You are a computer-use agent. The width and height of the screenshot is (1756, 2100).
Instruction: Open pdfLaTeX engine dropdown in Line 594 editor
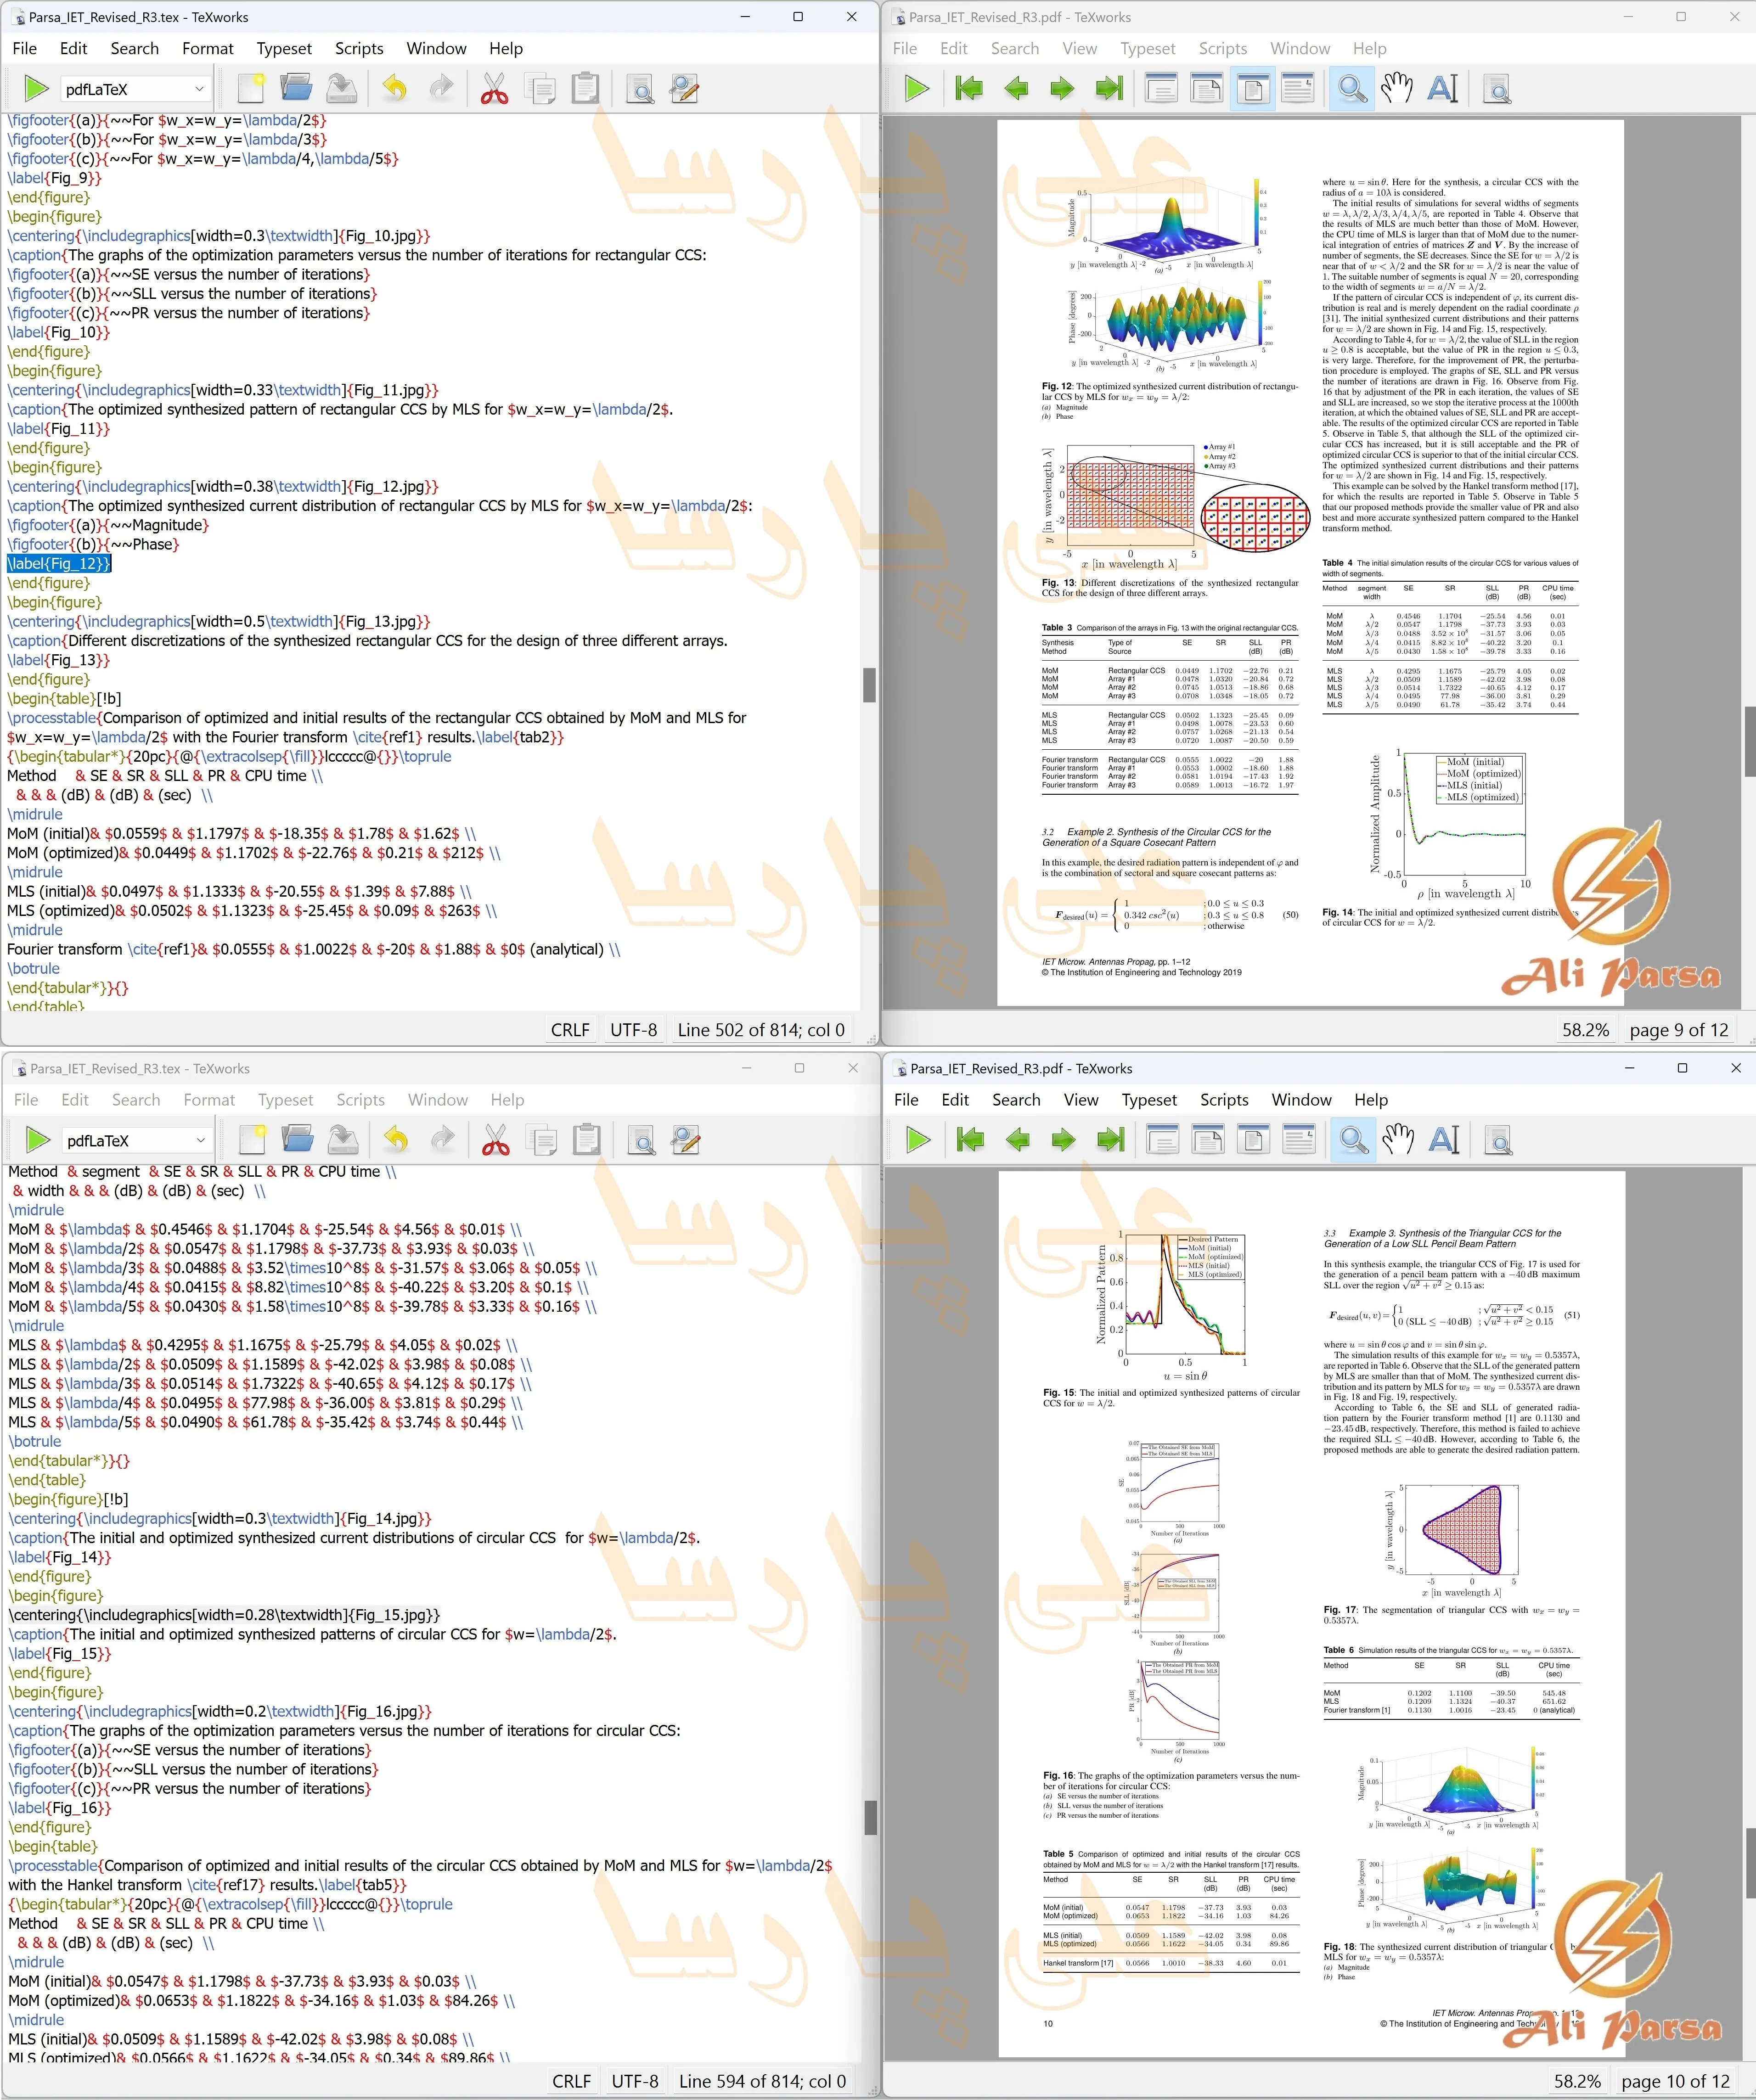click(x=136, y=1140)
